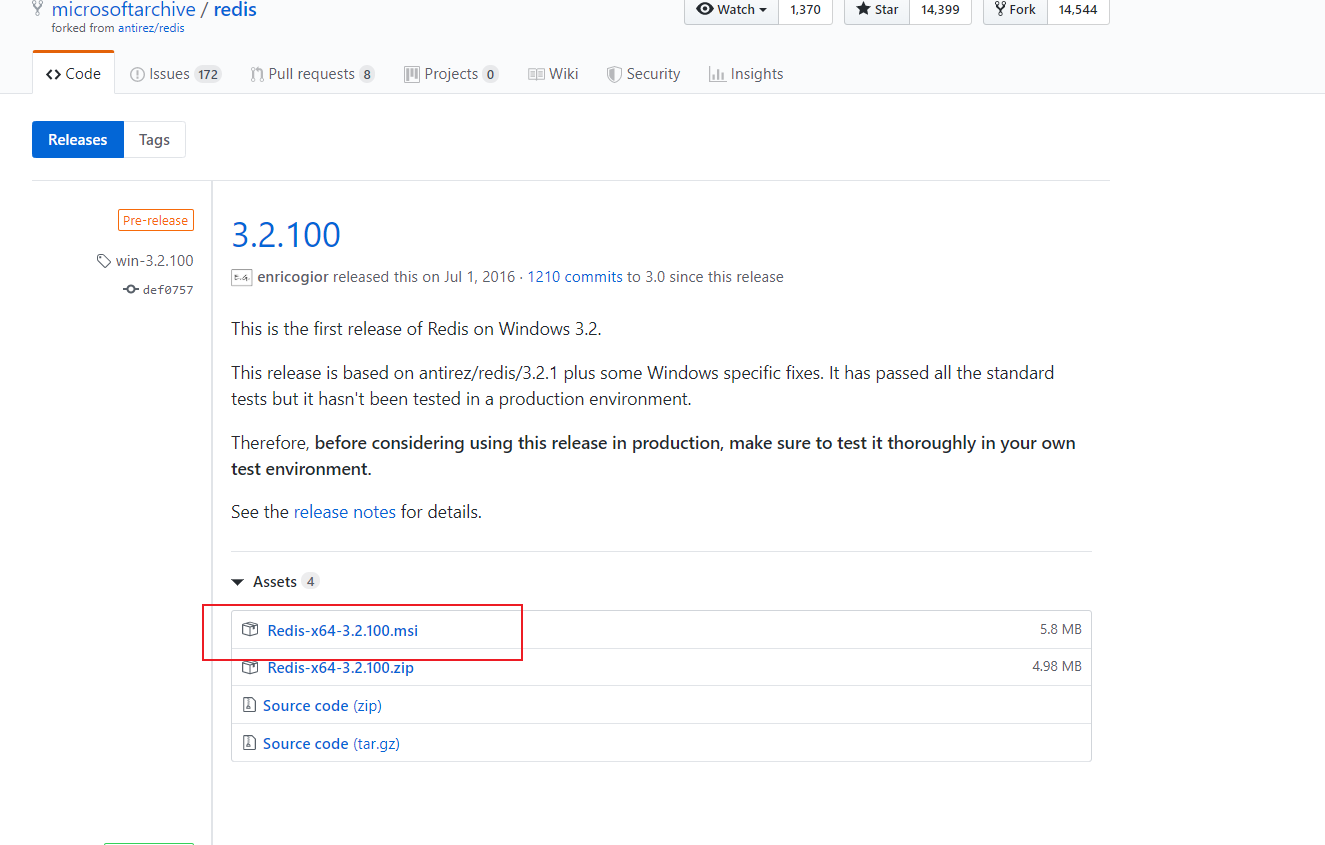This screenshot has height=845, width=1325.
Task: Click the tag icon next to win-3.2.100
Action: tap(104, 261)
